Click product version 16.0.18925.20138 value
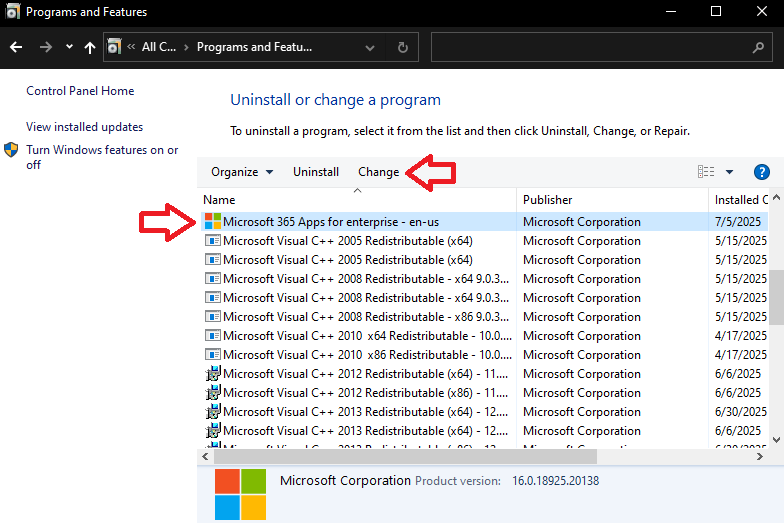 coord(556,481)
